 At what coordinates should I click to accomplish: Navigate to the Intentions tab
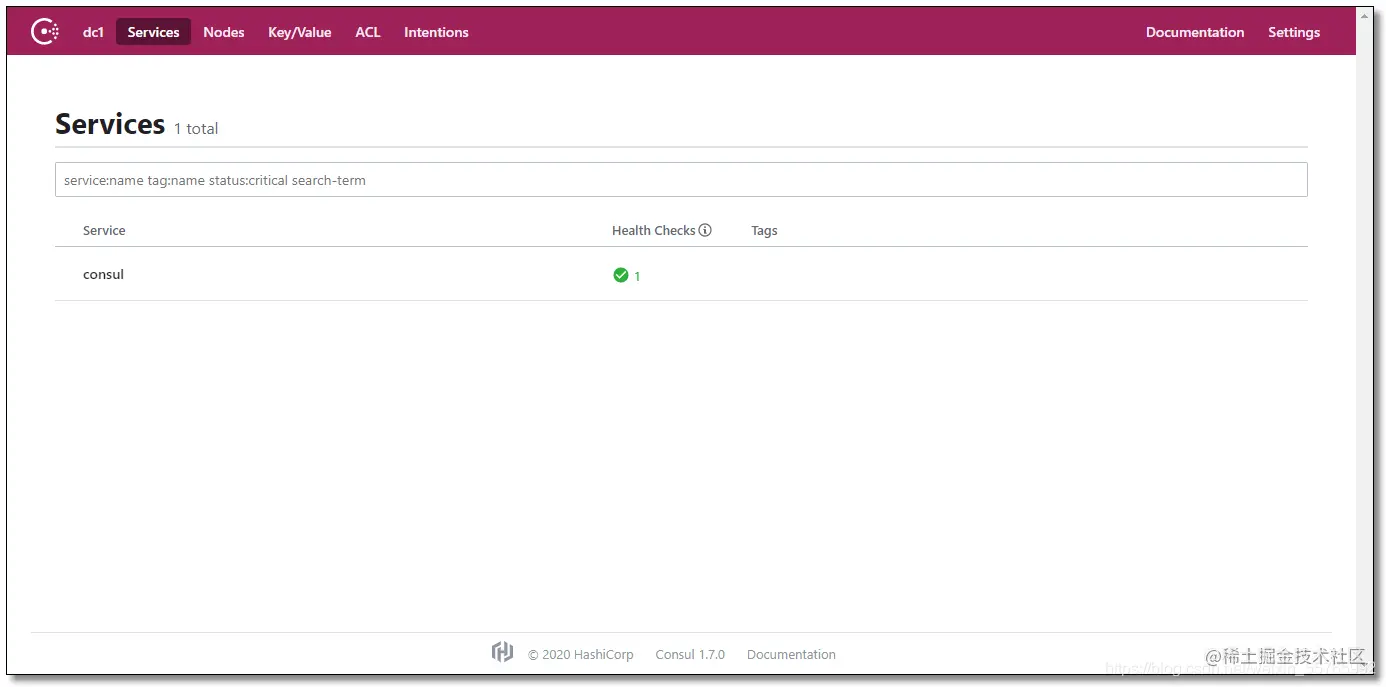click(x=436, y=32)
